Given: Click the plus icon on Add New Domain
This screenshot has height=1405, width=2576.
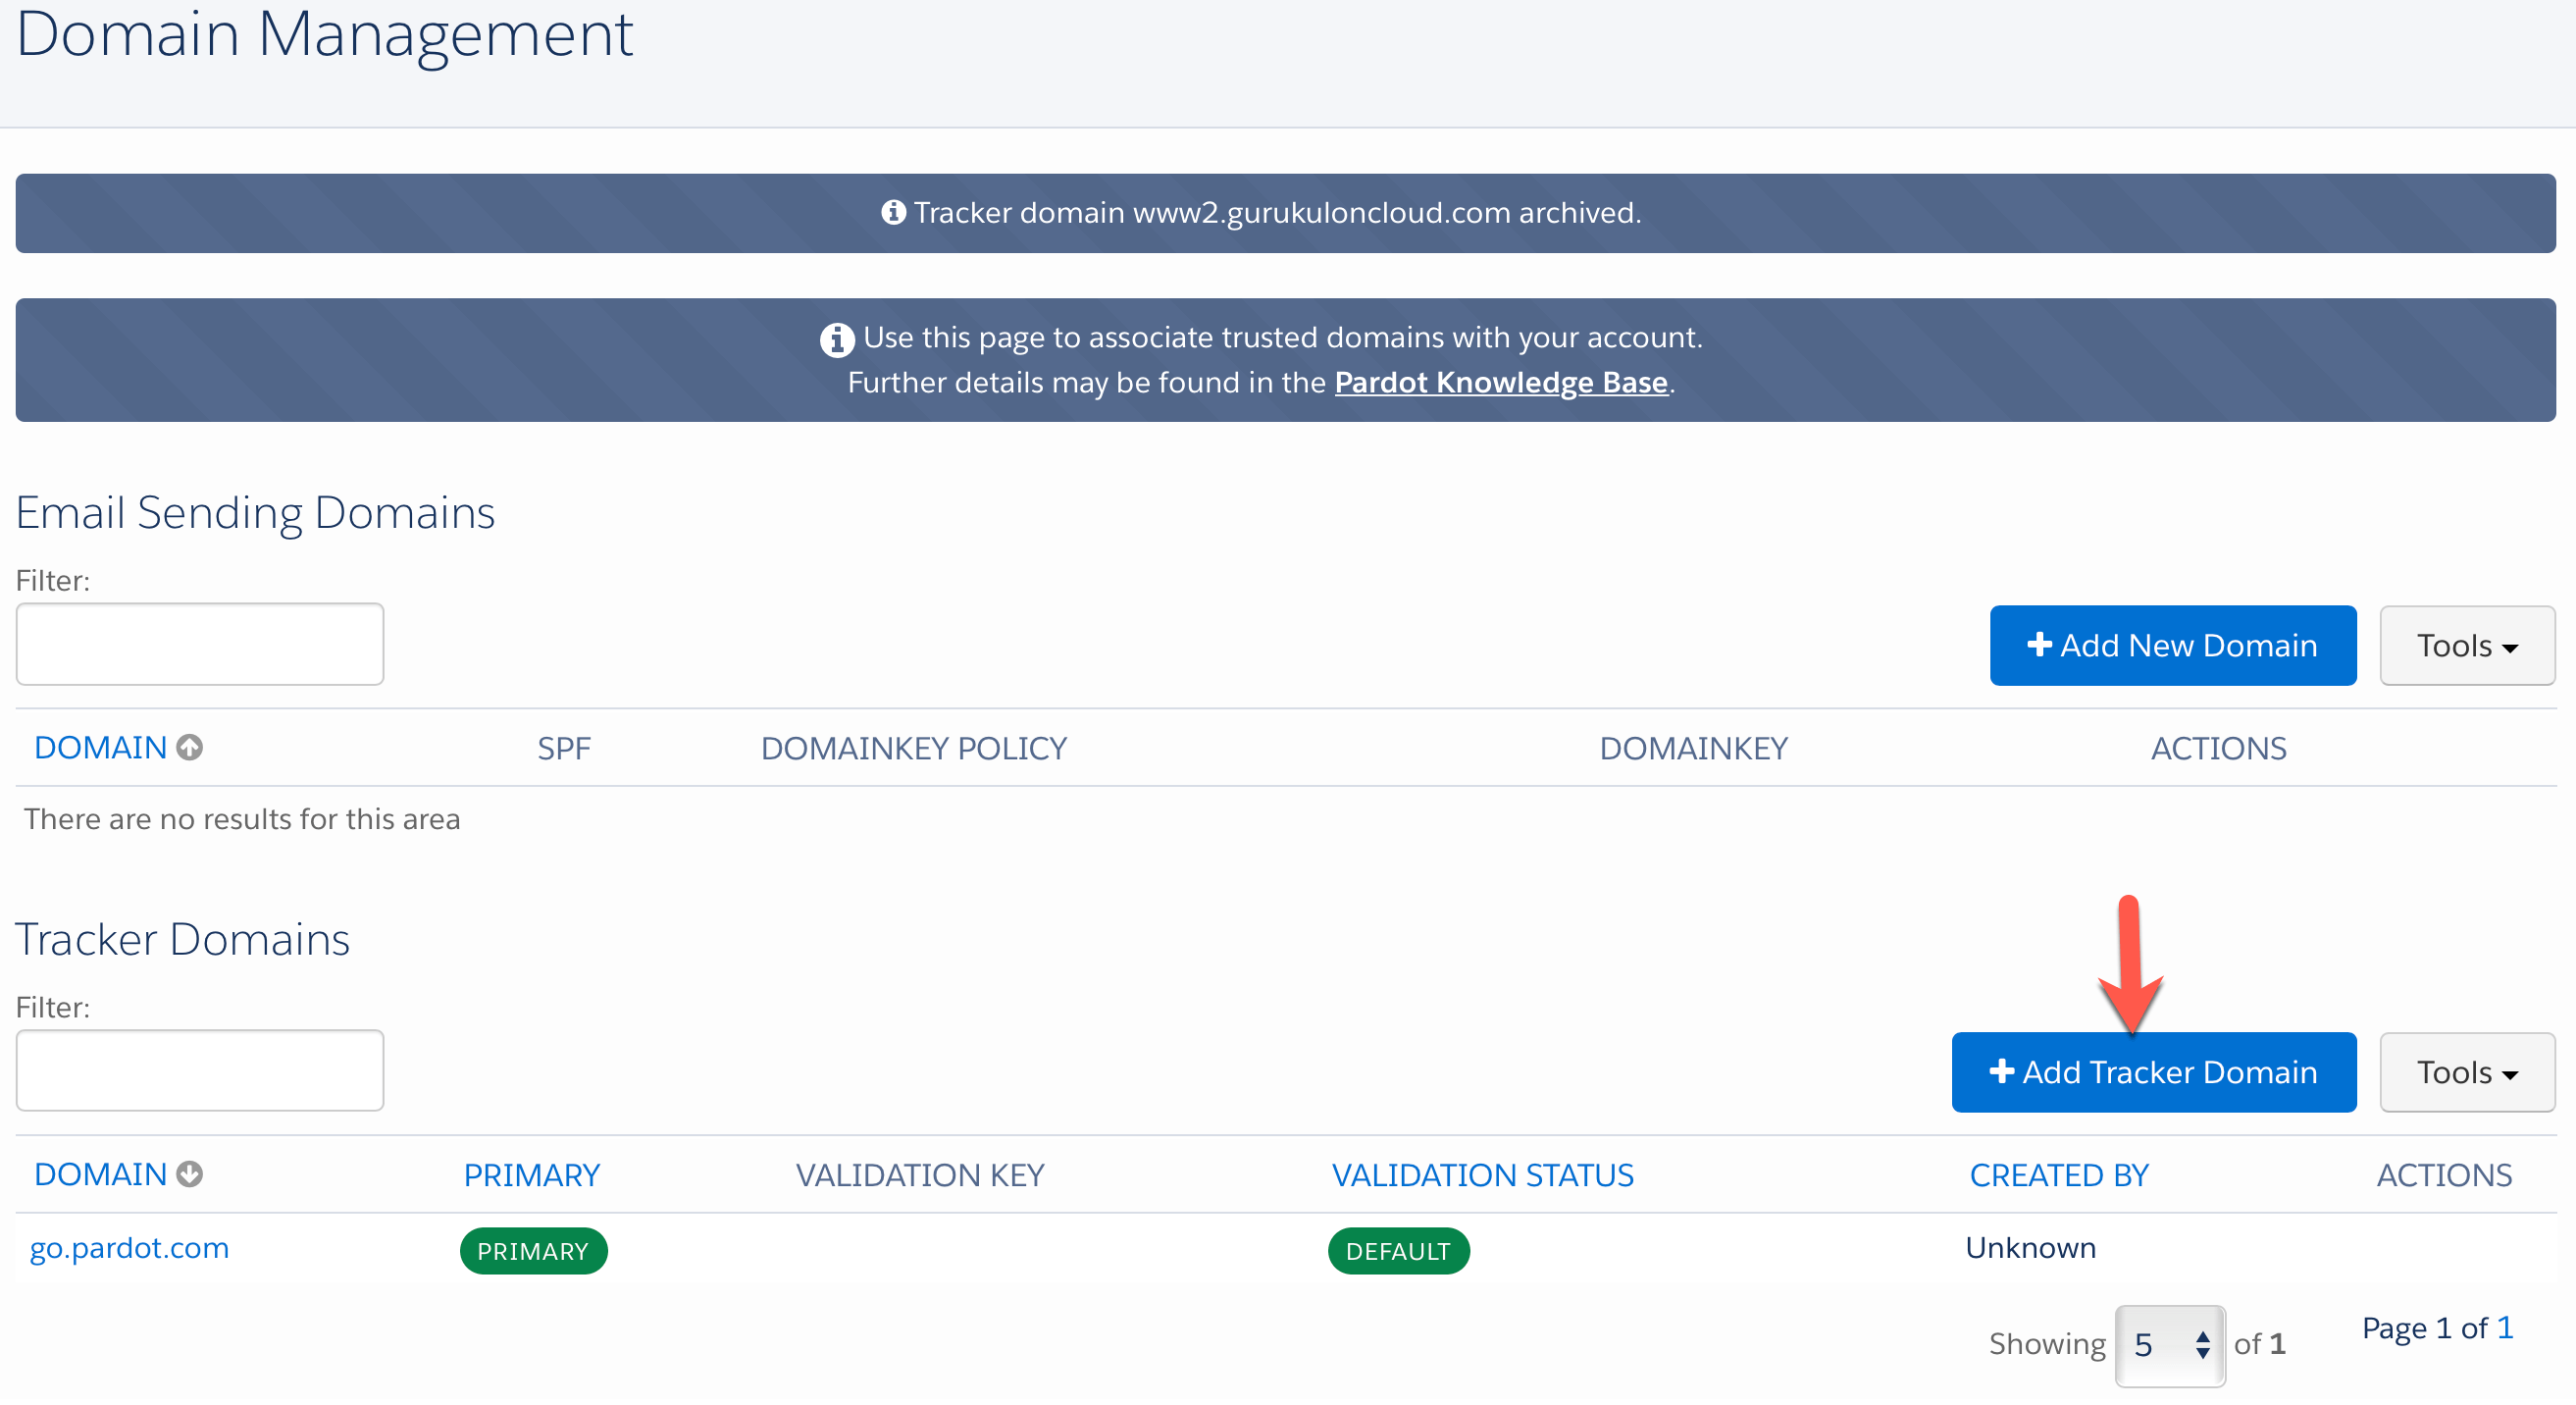Looking at the screenshot, I should point(2039,645).
